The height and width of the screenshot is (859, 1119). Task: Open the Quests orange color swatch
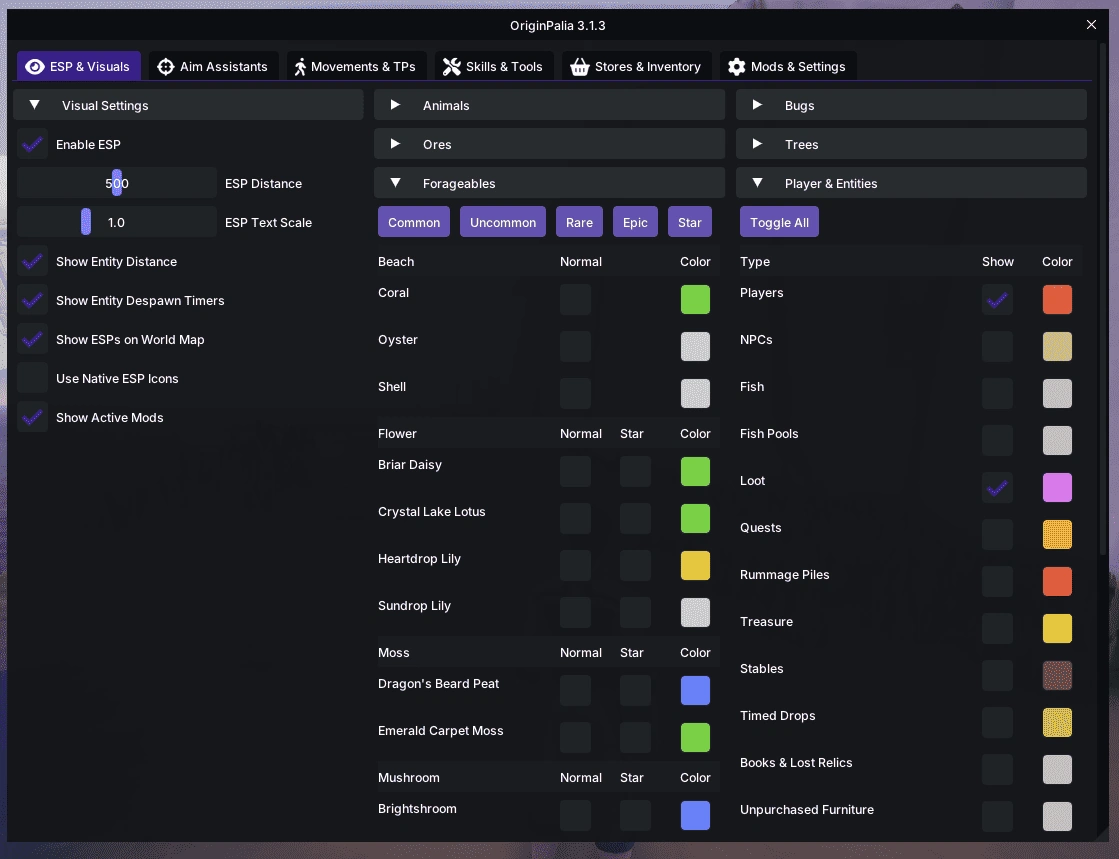click(x=1057, y=534)
